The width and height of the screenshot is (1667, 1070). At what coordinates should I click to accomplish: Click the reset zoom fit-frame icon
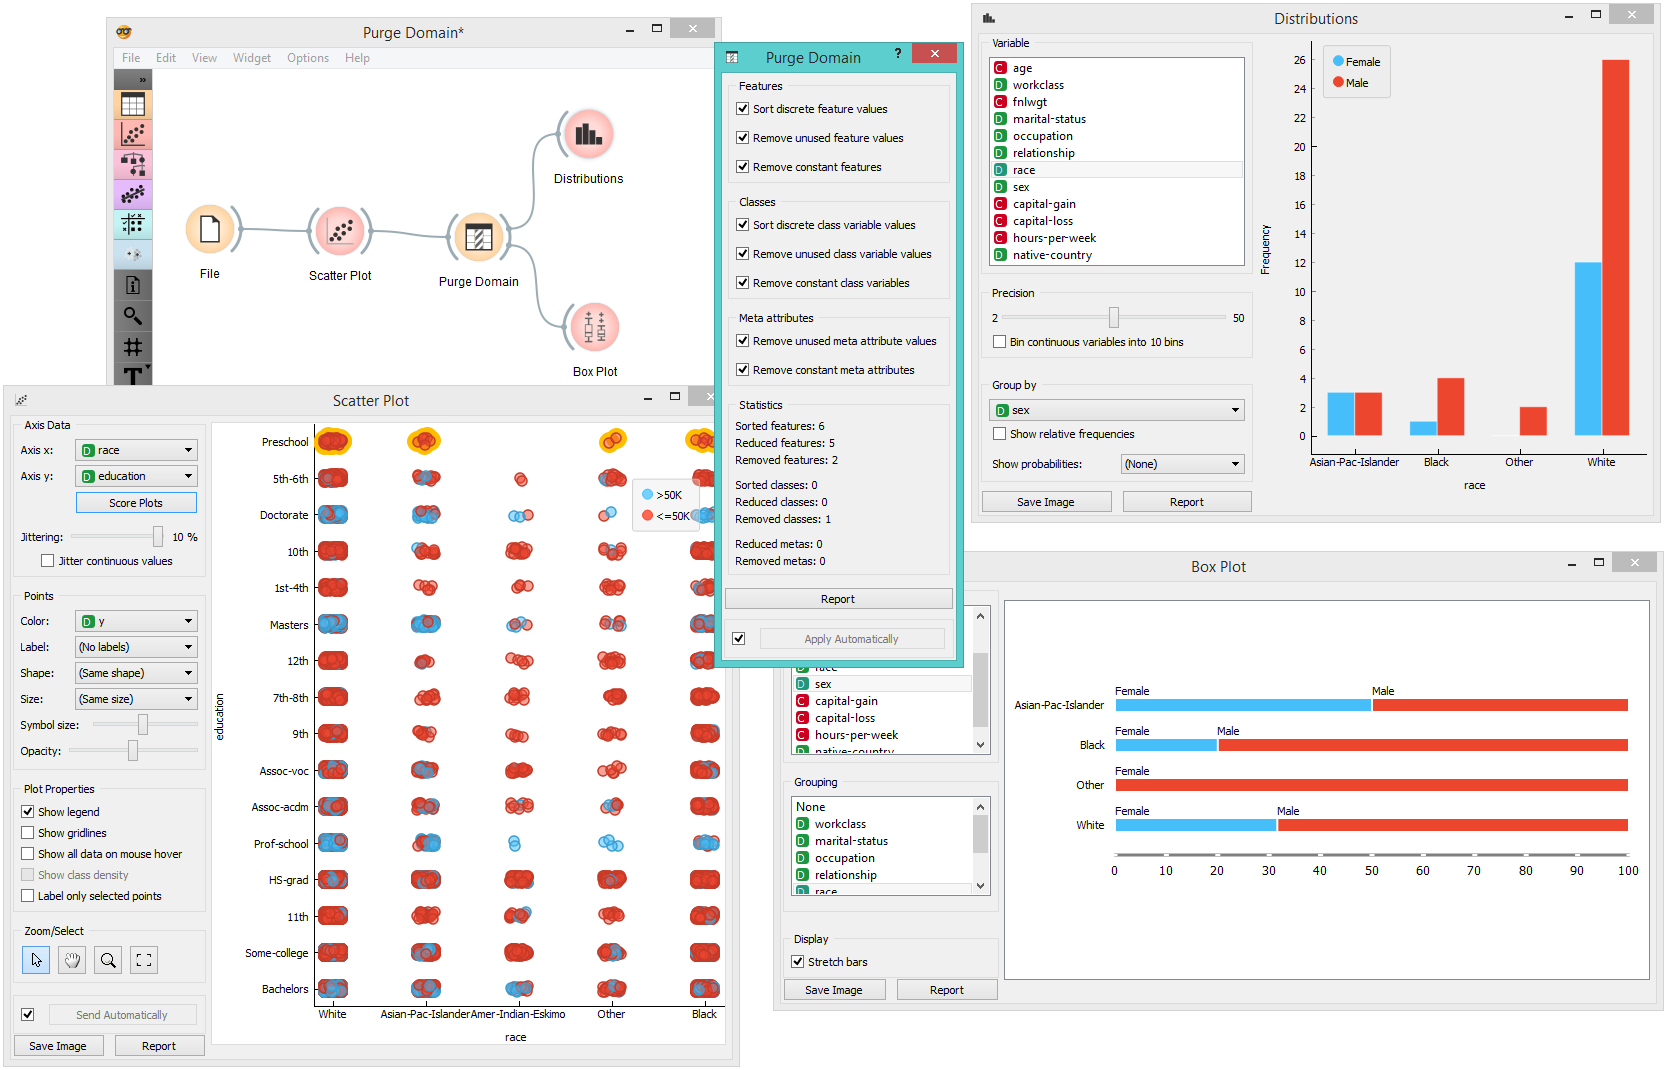[144, 960]
